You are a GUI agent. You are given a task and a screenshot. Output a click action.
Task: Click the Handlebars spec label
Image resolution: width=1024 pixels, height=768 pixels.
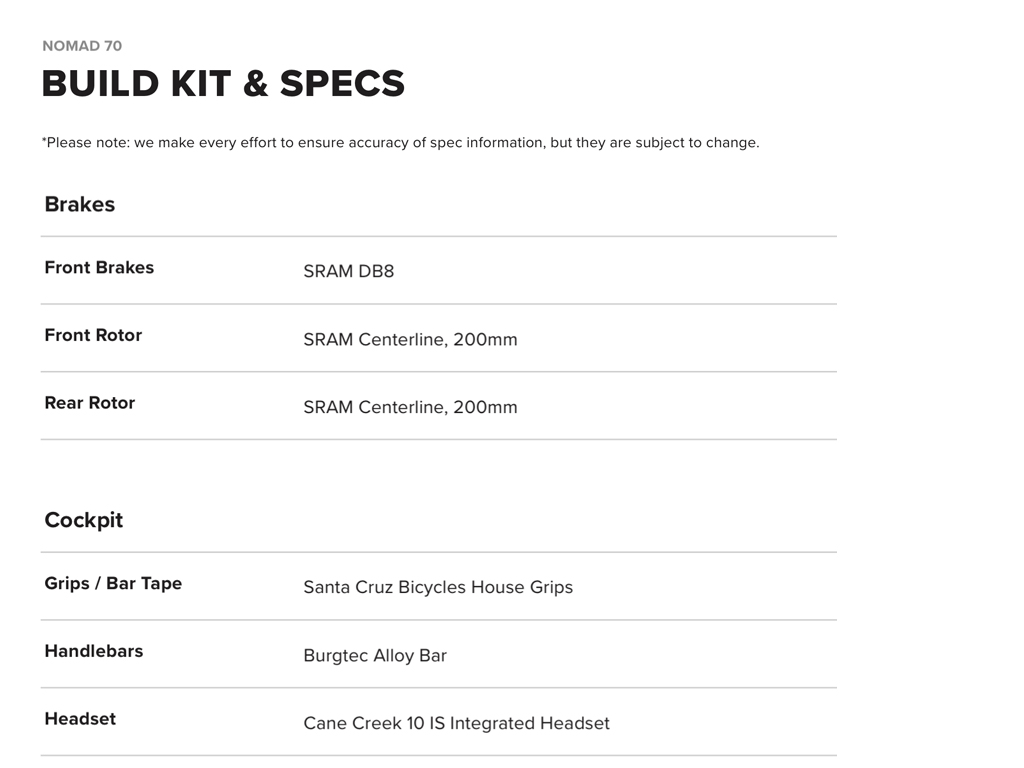[x=94, y=651]
